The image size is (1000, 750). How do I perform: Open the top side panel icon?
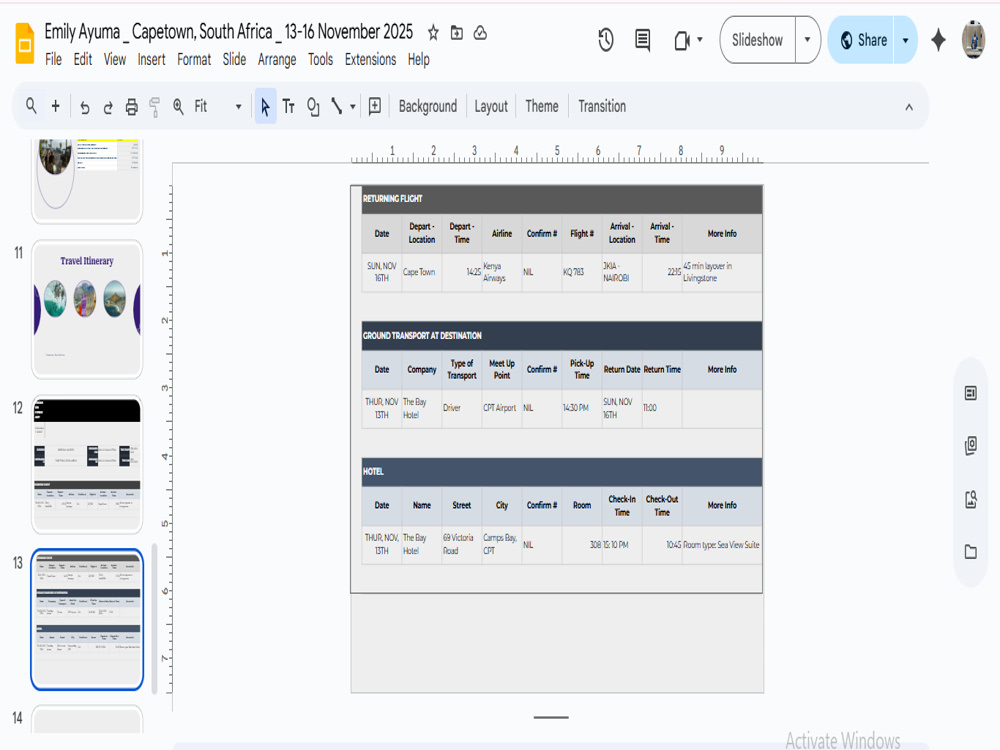[971, 393]
